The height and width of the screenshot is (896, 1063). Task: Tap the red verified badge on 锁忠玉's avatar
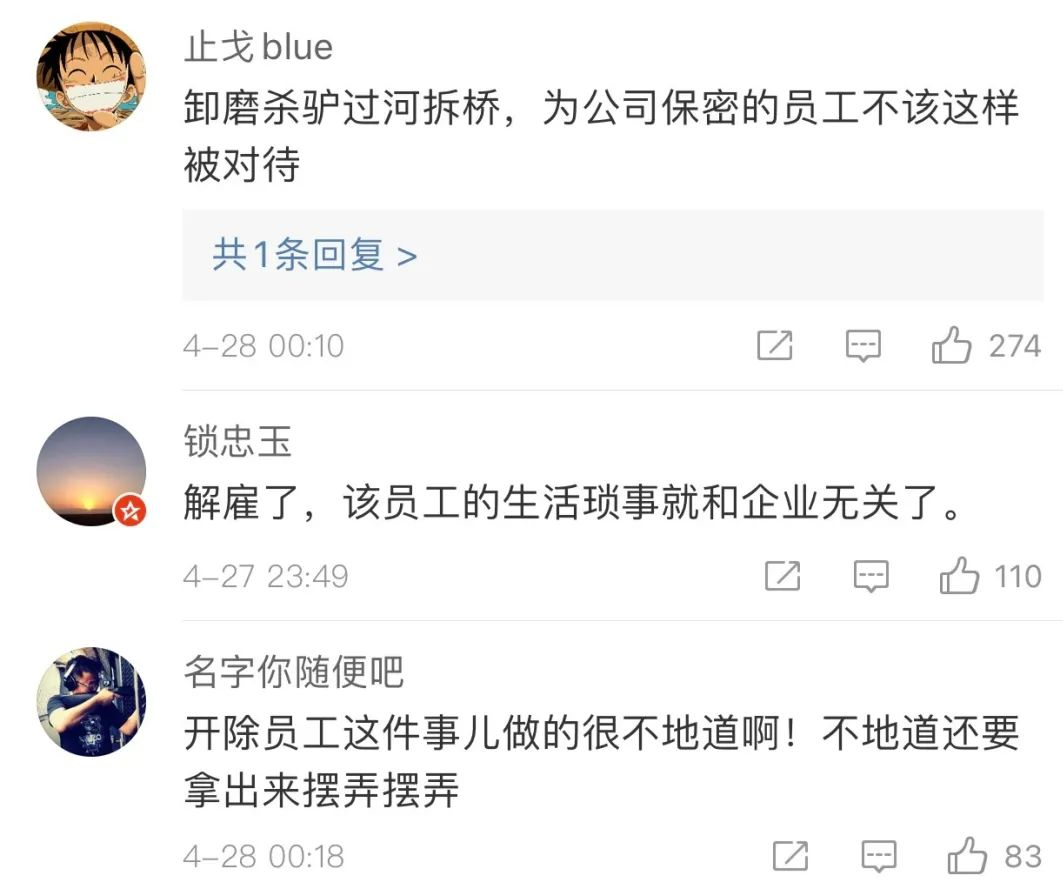click(x=130, y=510)
